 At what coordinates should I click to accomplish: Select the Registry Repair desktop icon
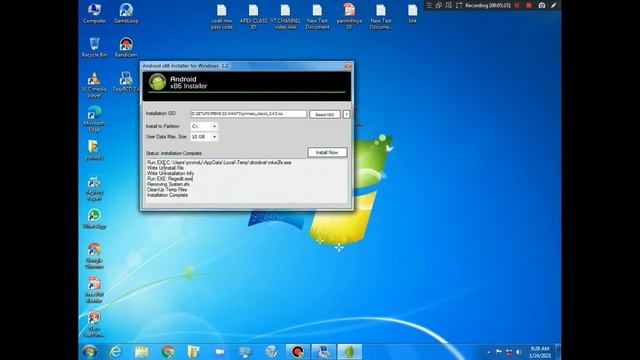click(x=94, y=188)
